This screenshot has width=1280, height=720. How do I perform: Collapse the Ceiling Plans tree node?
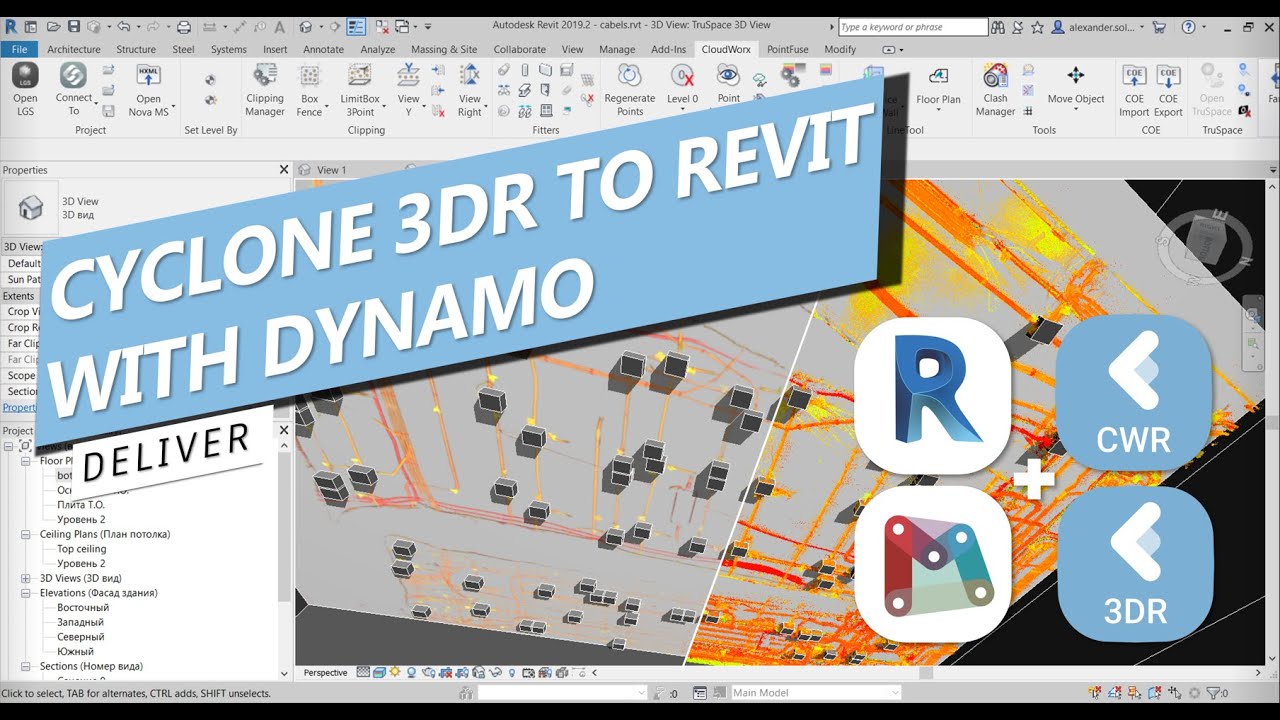(x=26, y=535)
